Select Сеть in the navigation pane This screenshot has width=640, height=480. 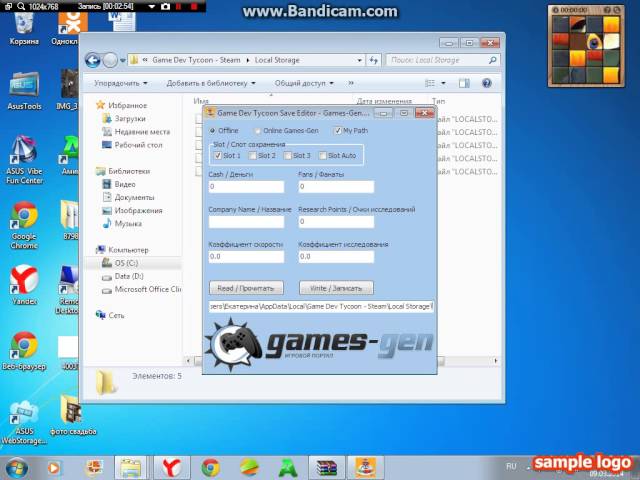[110, 315]
